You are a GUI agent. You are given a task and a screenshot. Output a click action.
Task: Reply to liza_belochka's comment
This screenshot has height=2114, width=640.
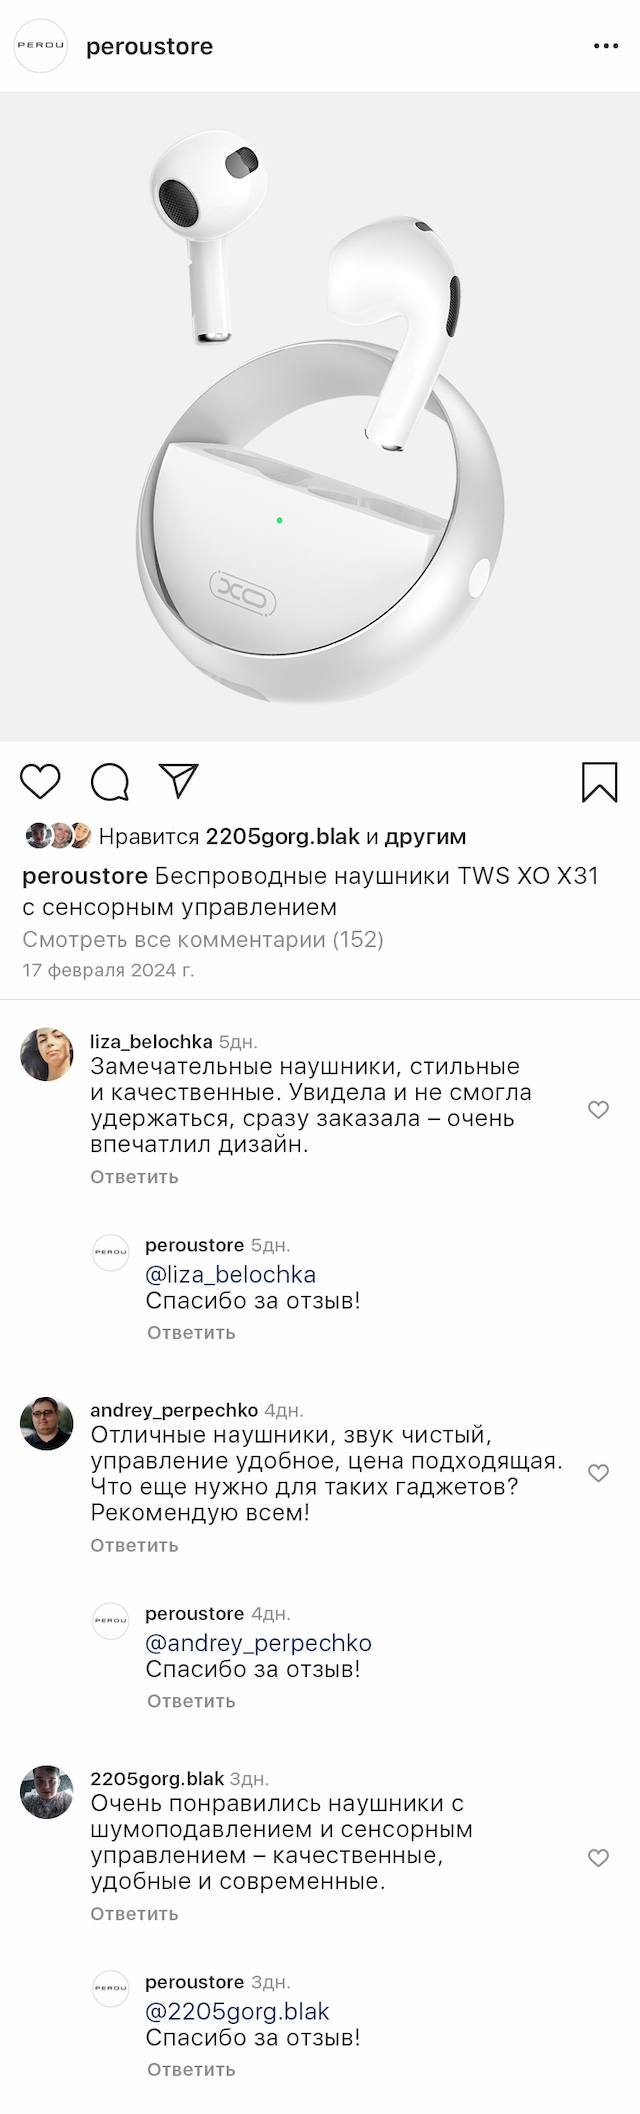click(x=134, y=1176)
